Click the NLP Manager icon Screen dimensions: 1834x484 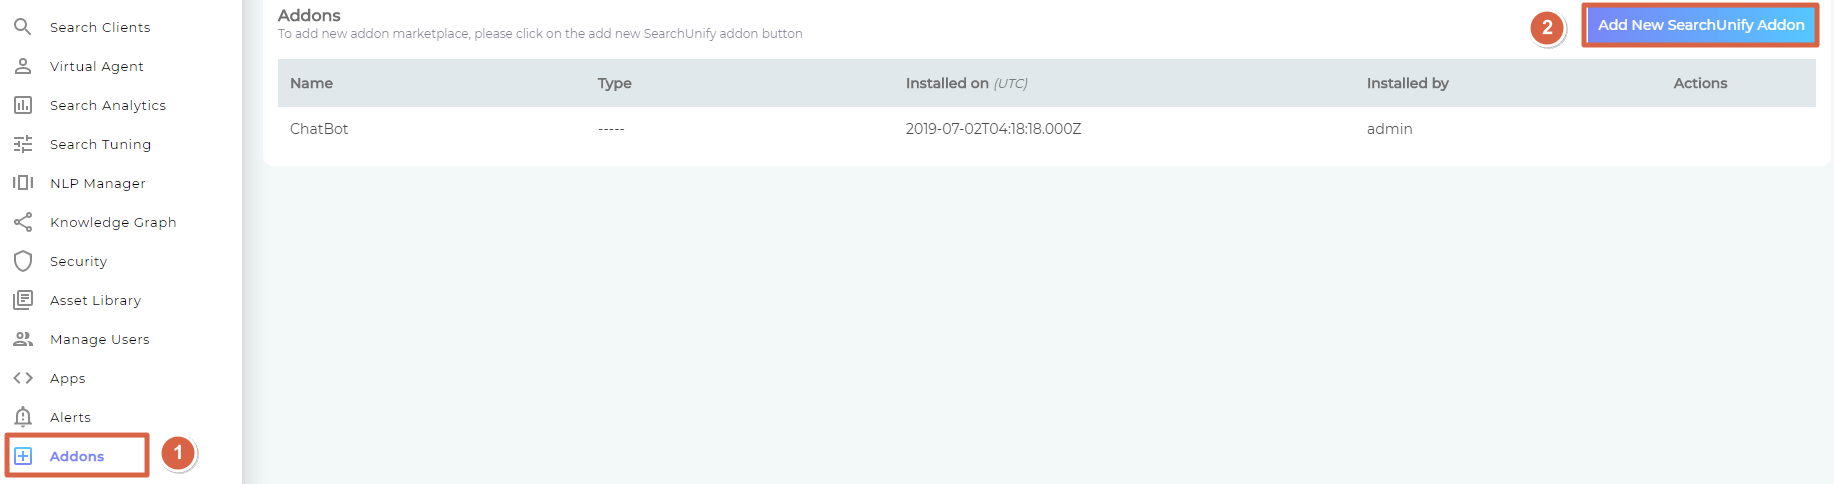[22, 183]
